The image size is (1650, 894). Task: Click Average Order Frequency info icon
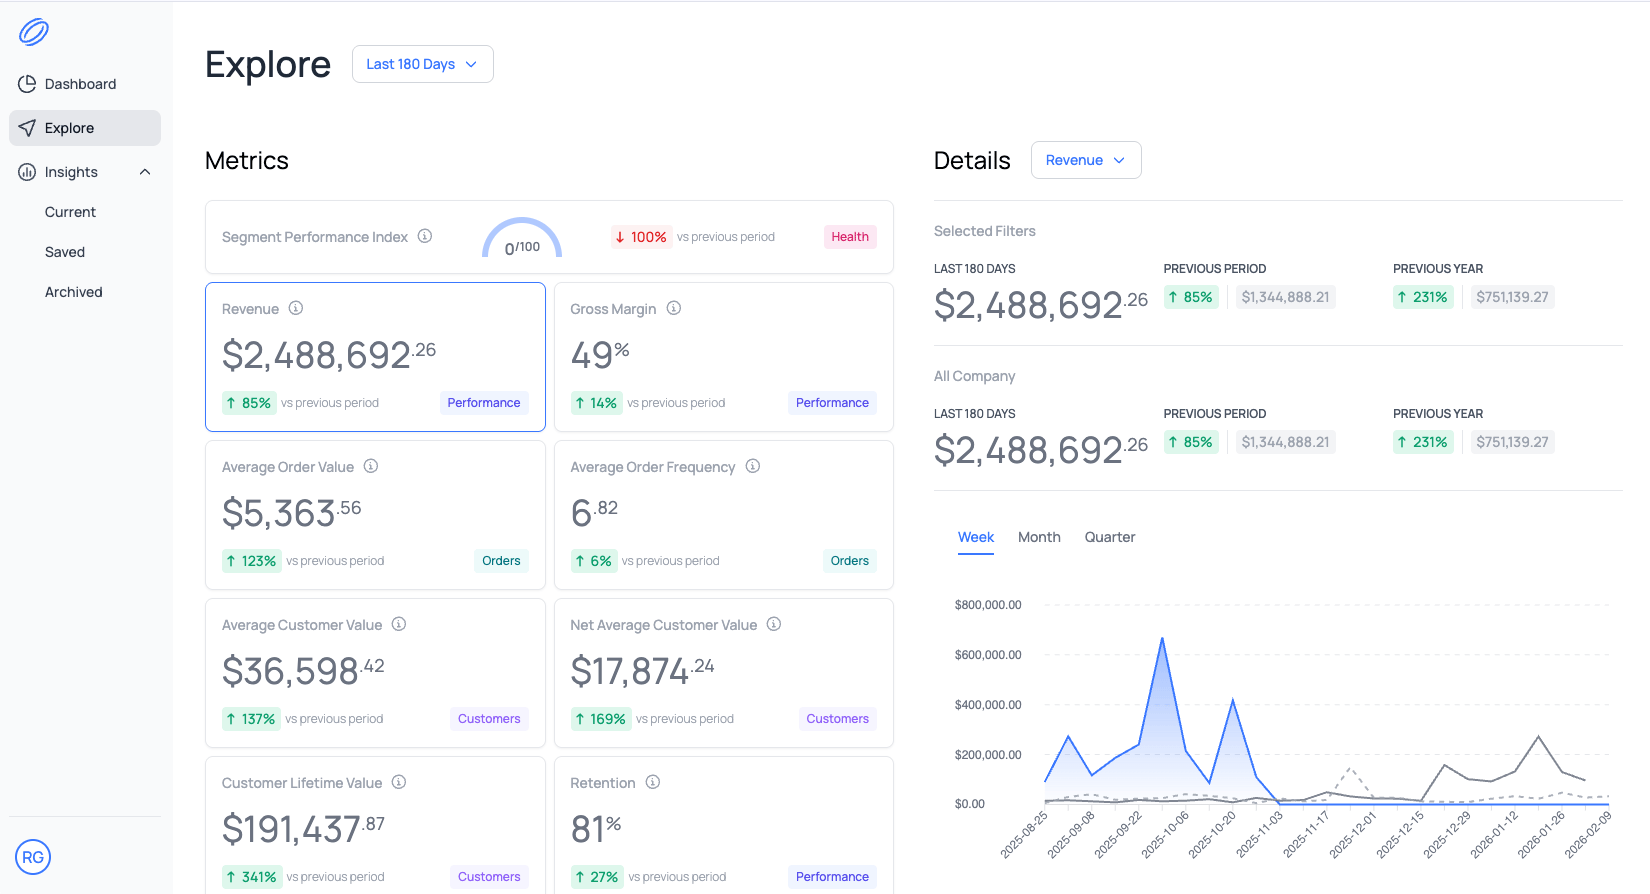753,466
